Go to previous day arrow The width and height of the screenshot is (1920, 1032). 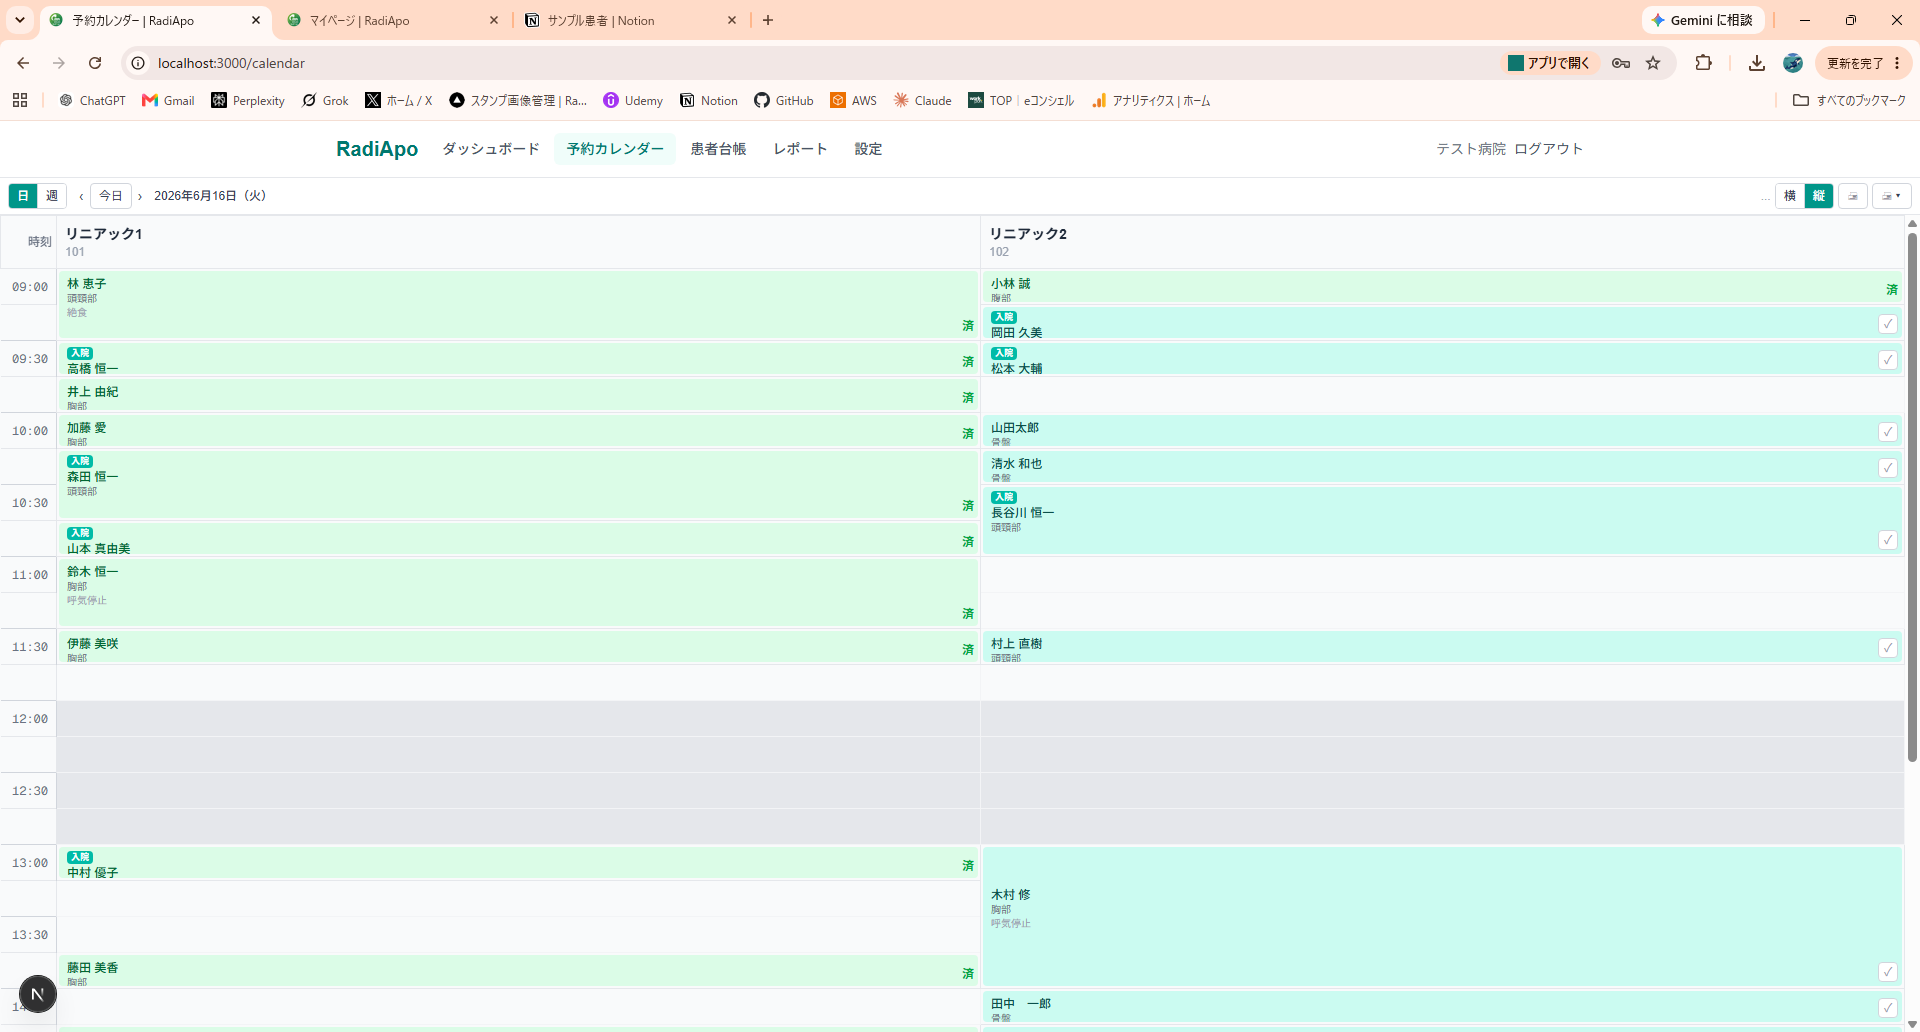81,196
